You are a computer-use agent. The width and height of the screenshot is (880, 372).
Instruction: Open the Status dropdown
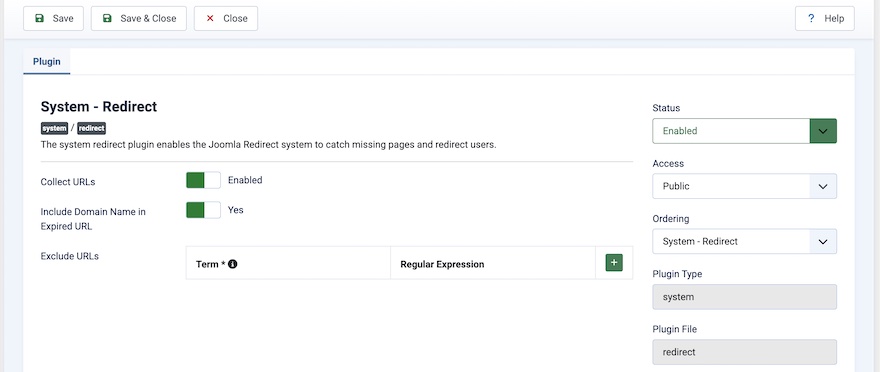pos(744,131)
